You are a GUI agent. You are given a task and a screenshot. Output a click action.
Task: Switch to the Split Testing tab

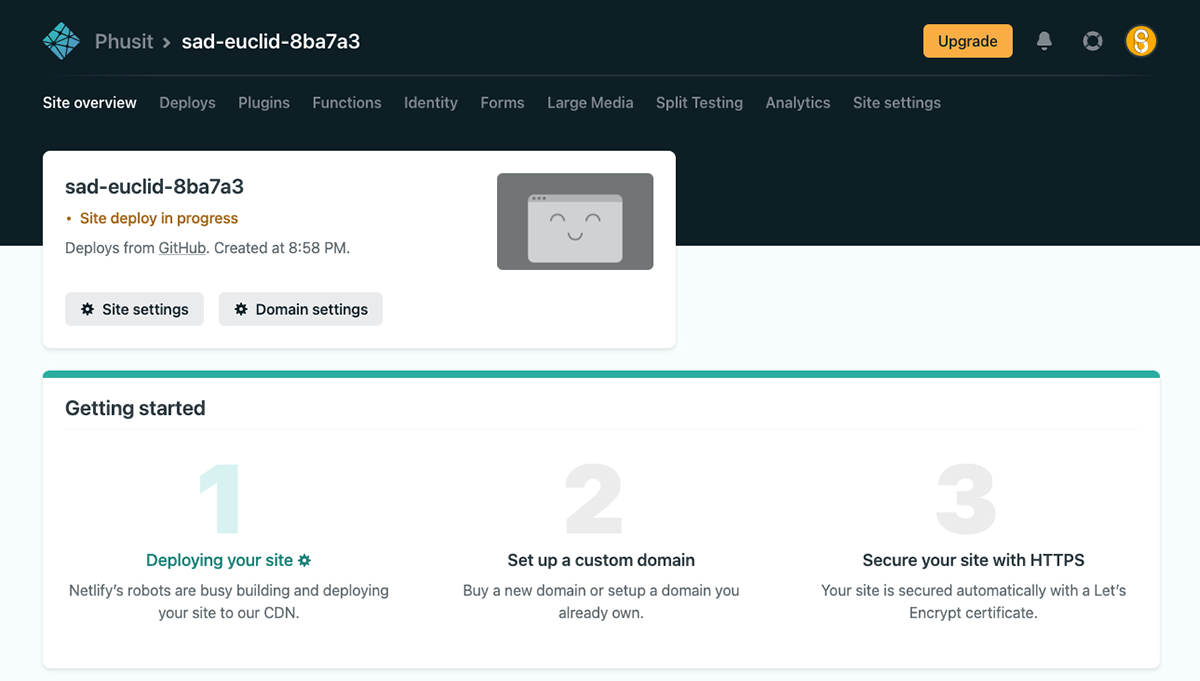pyautogui.click(x=699, y=102)
